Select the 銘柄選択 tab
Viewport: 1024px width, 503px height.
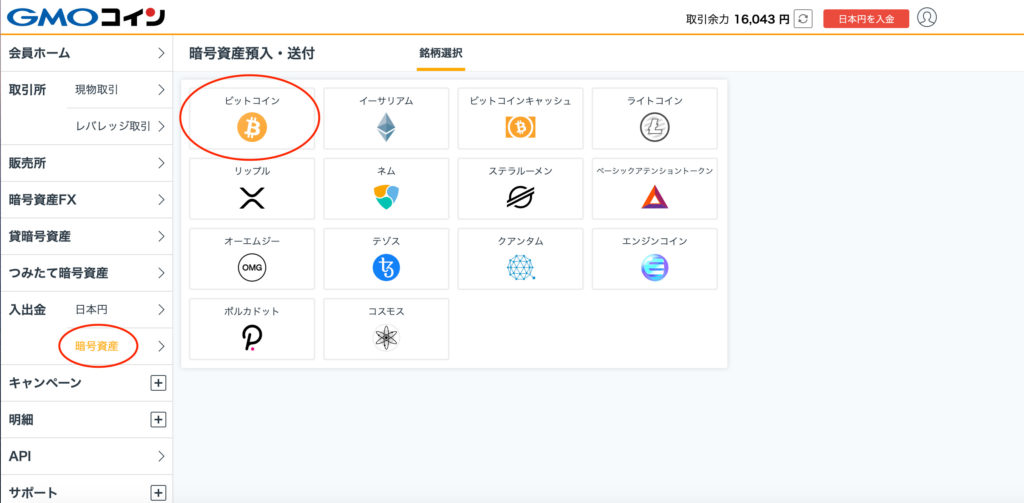(x=441, y=54)
